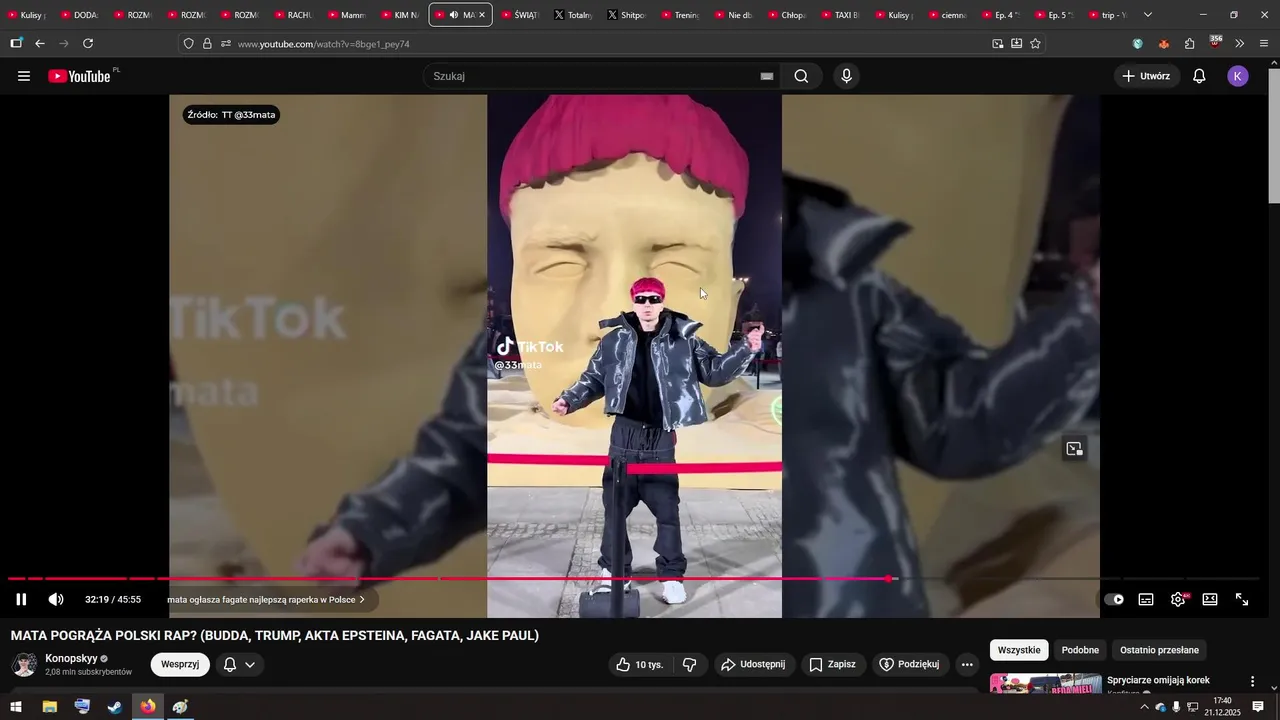Go to the YouTube home logo
The width and height of the screenshot is (1280, 720).
[x=80, y=76]
